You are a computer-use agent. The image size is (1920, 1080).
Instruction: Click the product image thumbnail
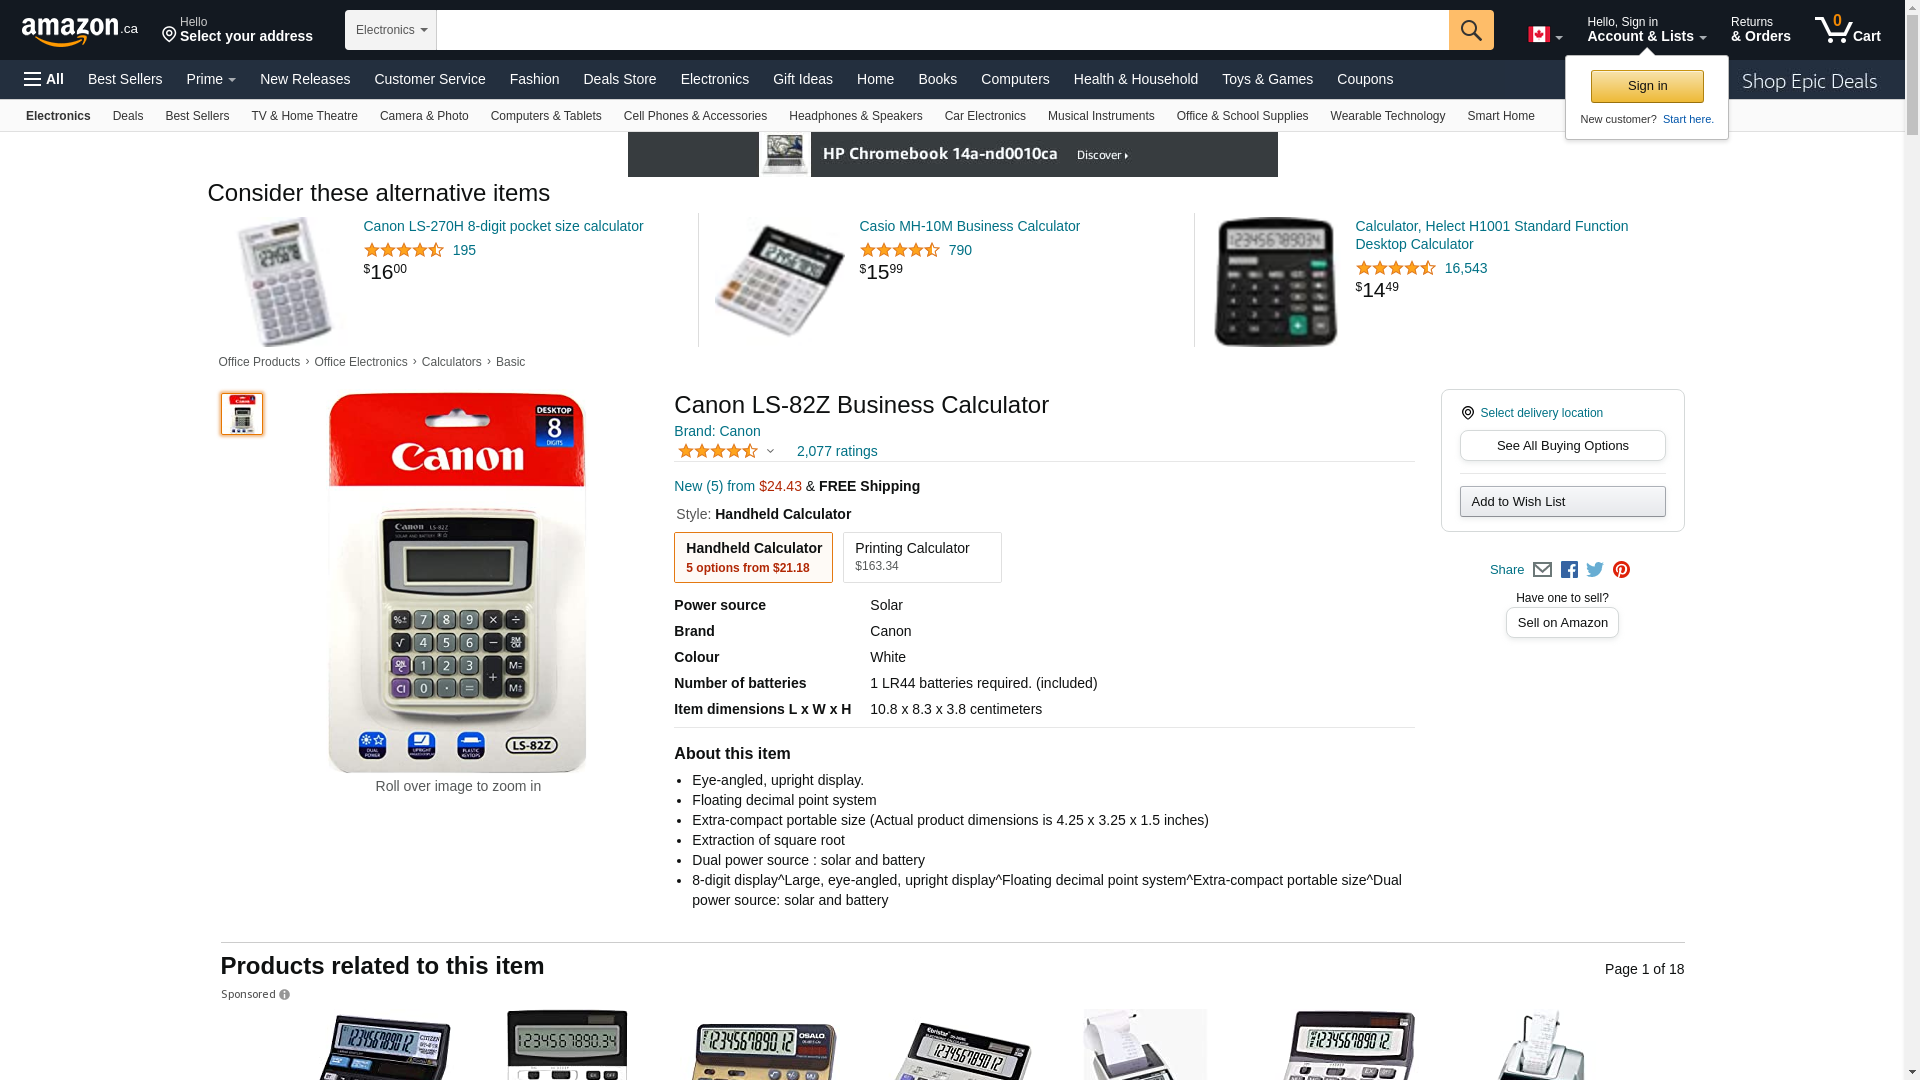click(242, 414)
